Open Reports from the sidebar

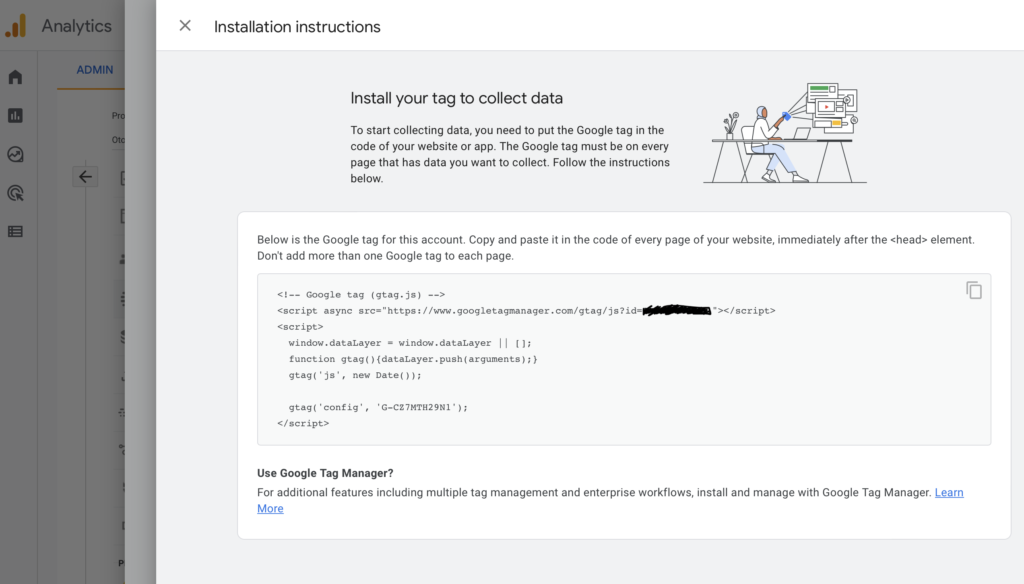[15, 116]
